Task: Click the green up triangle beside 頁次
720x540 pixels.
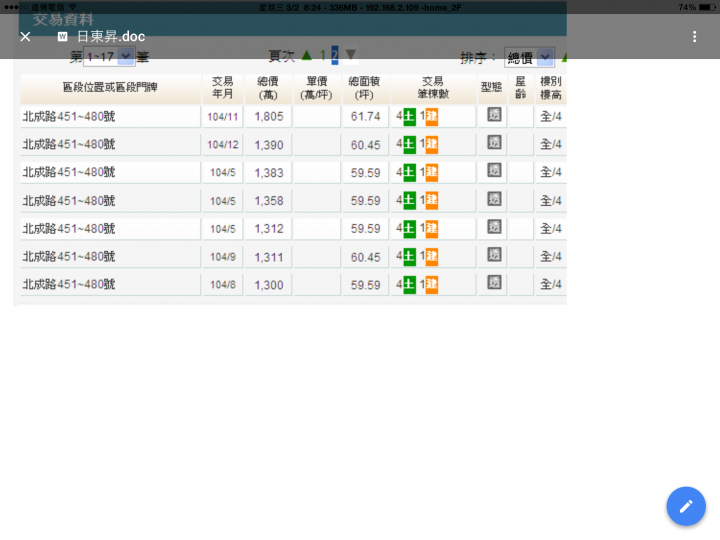Action: click(307, 56)
